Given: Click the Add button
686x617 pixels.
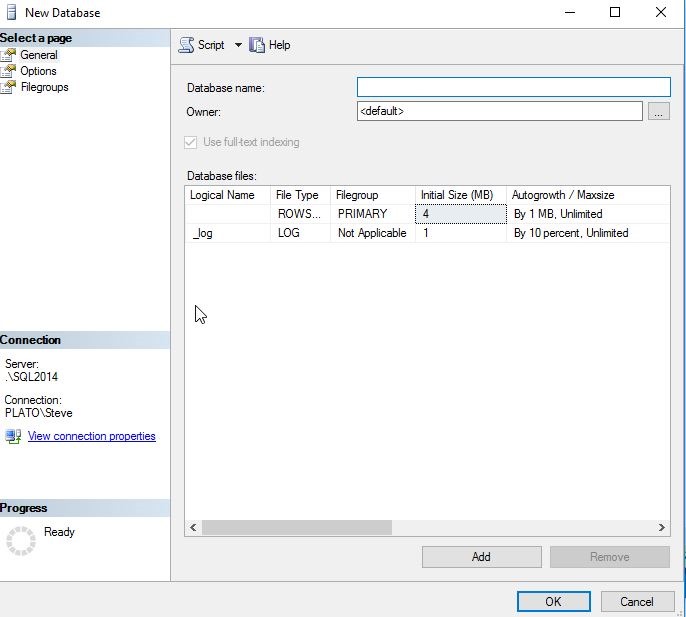Looking at the screenshot, I should tap(481, 557).
